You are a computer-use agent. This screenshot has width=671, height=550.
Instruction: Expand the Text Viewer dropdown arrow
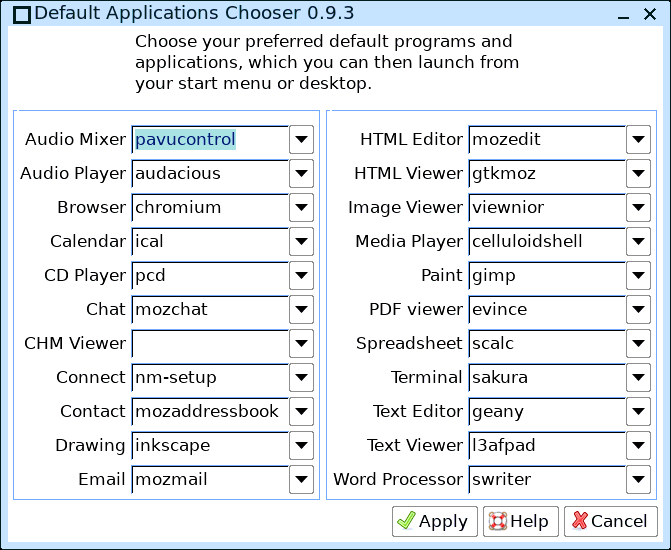click(x=638, y=446)
